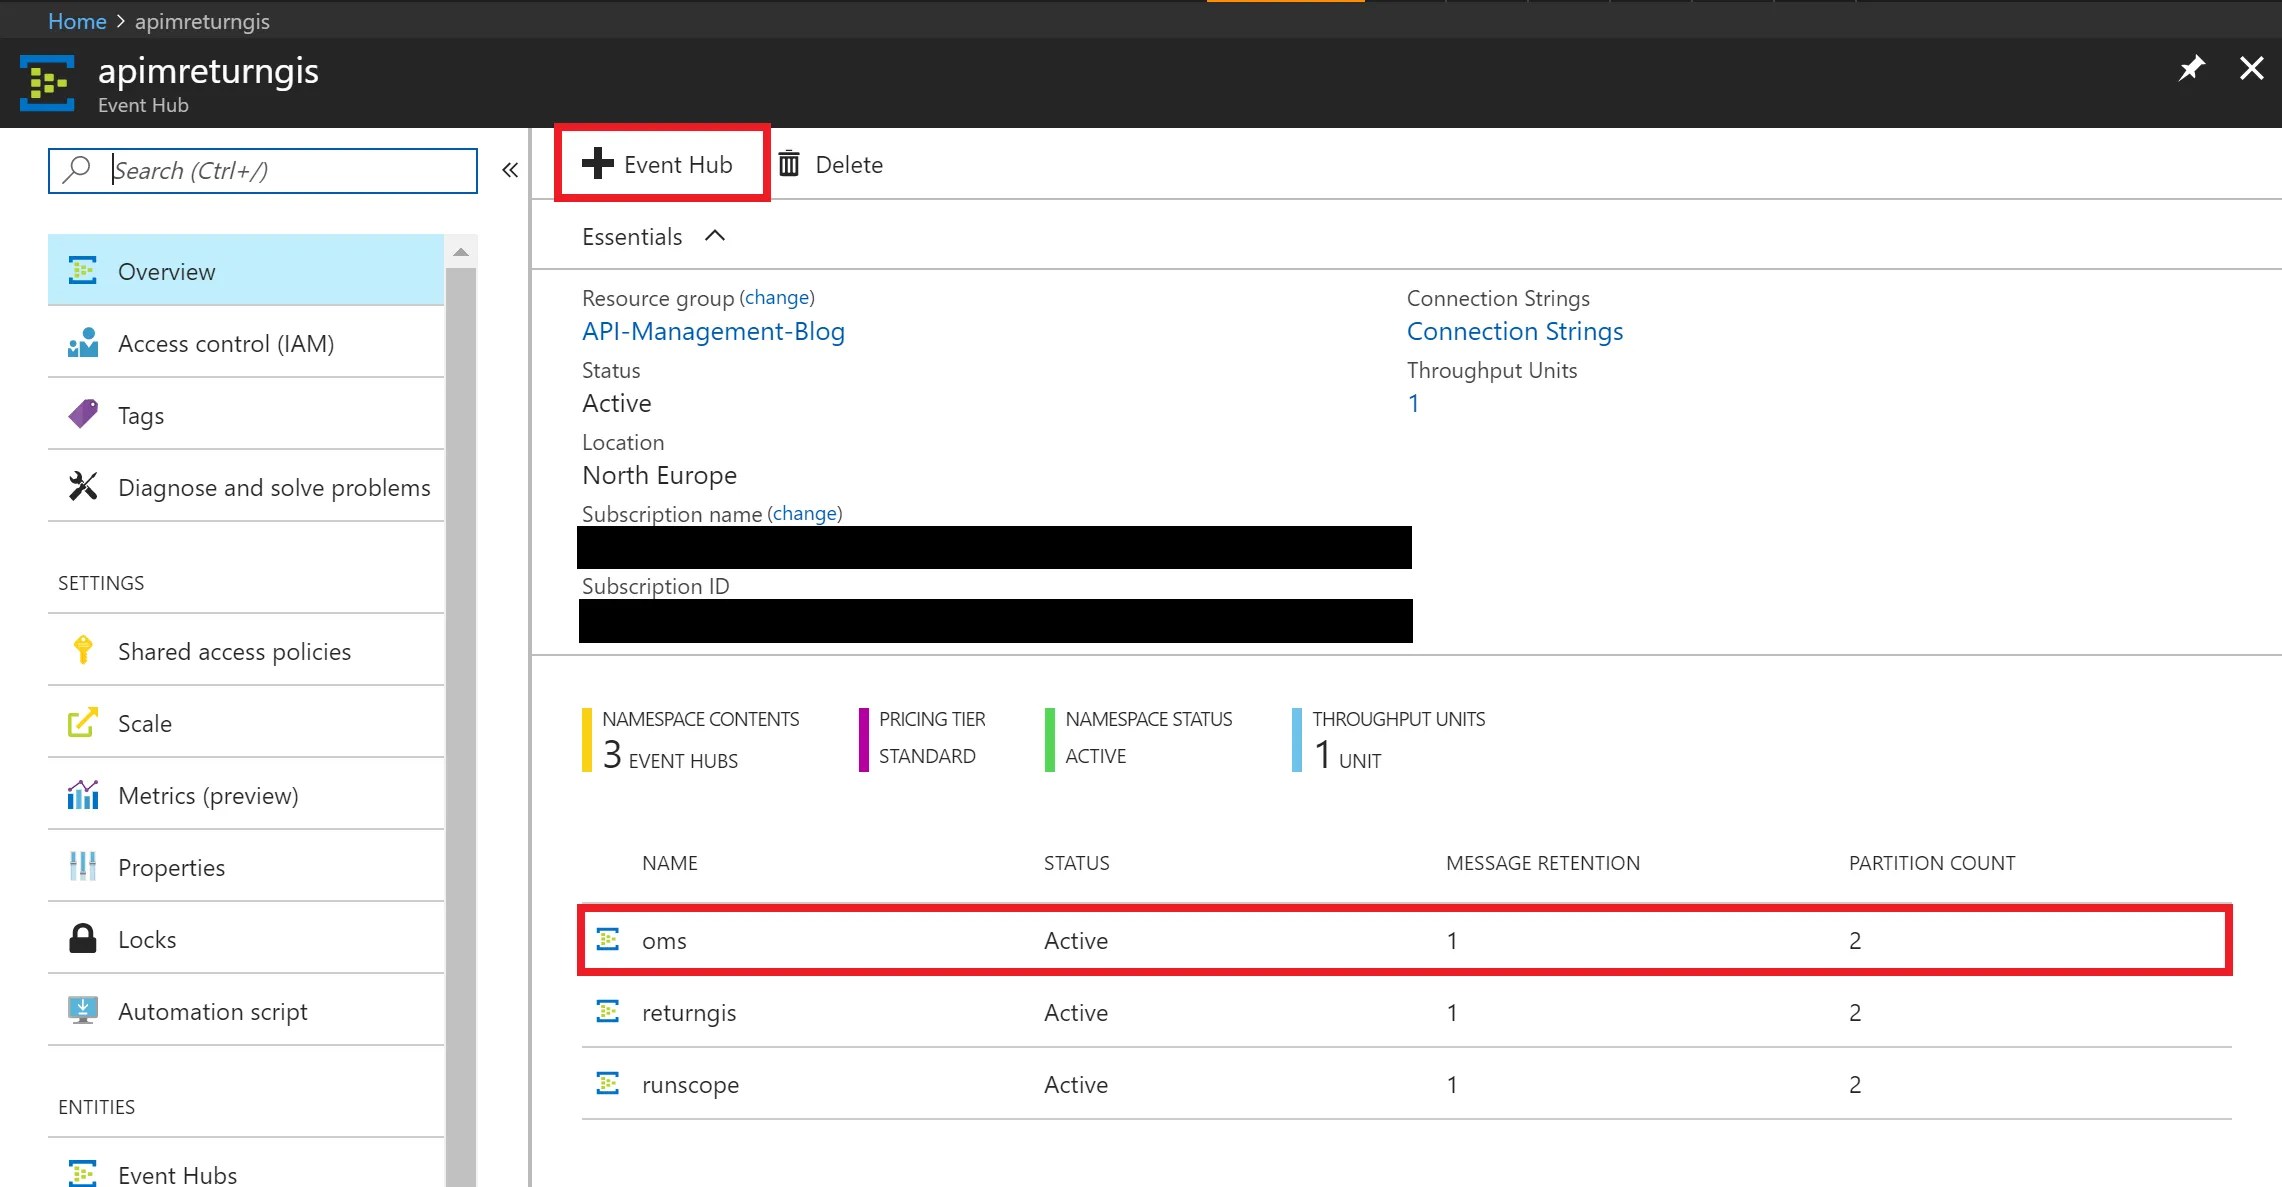Viewport: 2282px width, 1187px height.
Task: Click the Namespace Contents 3 Event Hubs tile
Action: (x=691, y=740)
